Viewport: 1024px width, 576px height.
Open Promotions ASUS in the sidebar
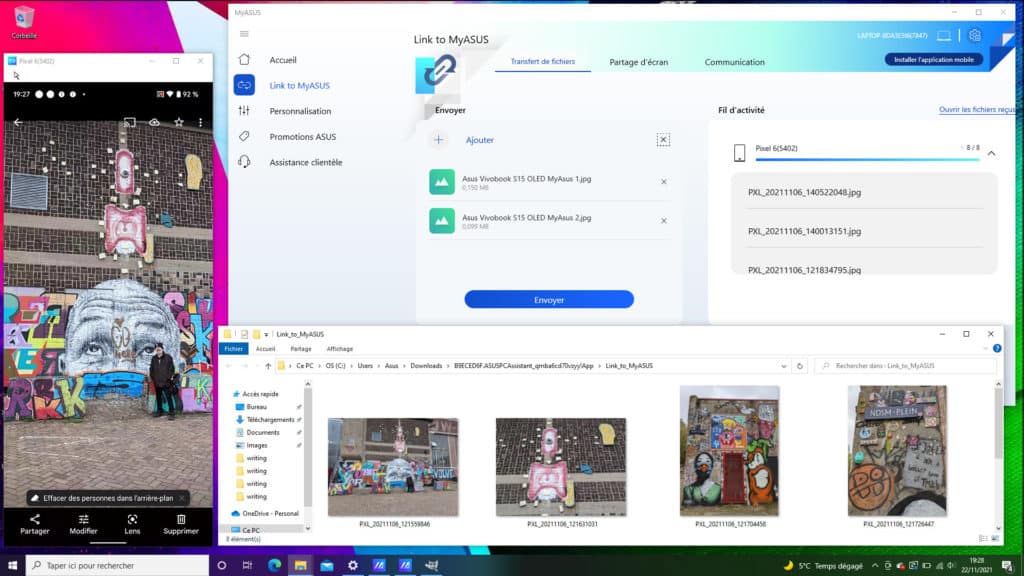tap(302, 136)
